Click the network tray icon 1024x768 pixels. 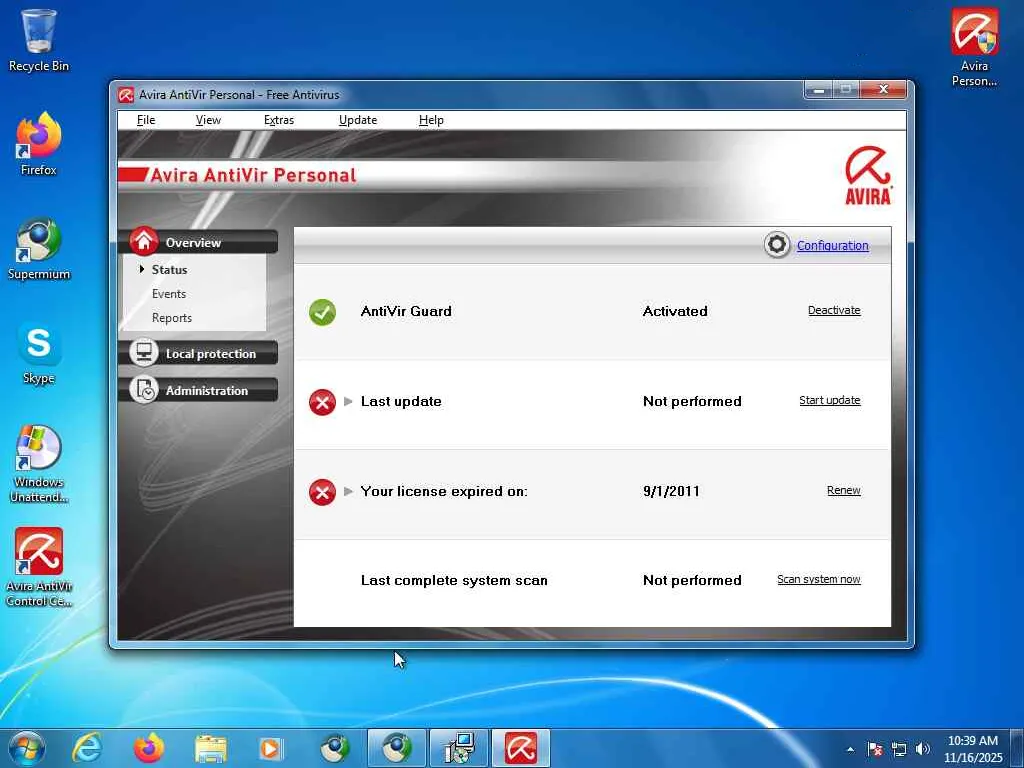tap(899, 749)
